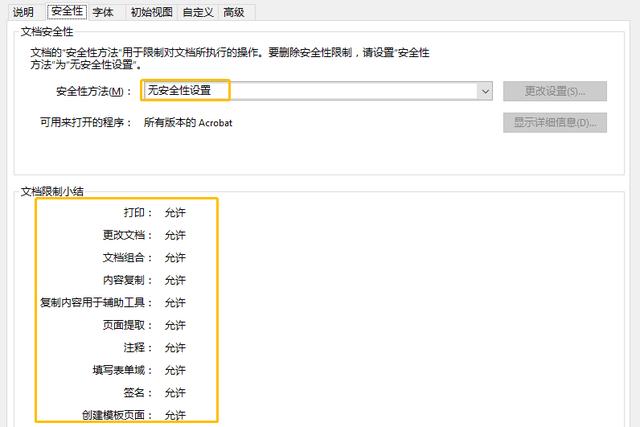This screenshot has width=640, height=427.
Task: Switch to the 高级 tab
Action: [x=234, y=12]
